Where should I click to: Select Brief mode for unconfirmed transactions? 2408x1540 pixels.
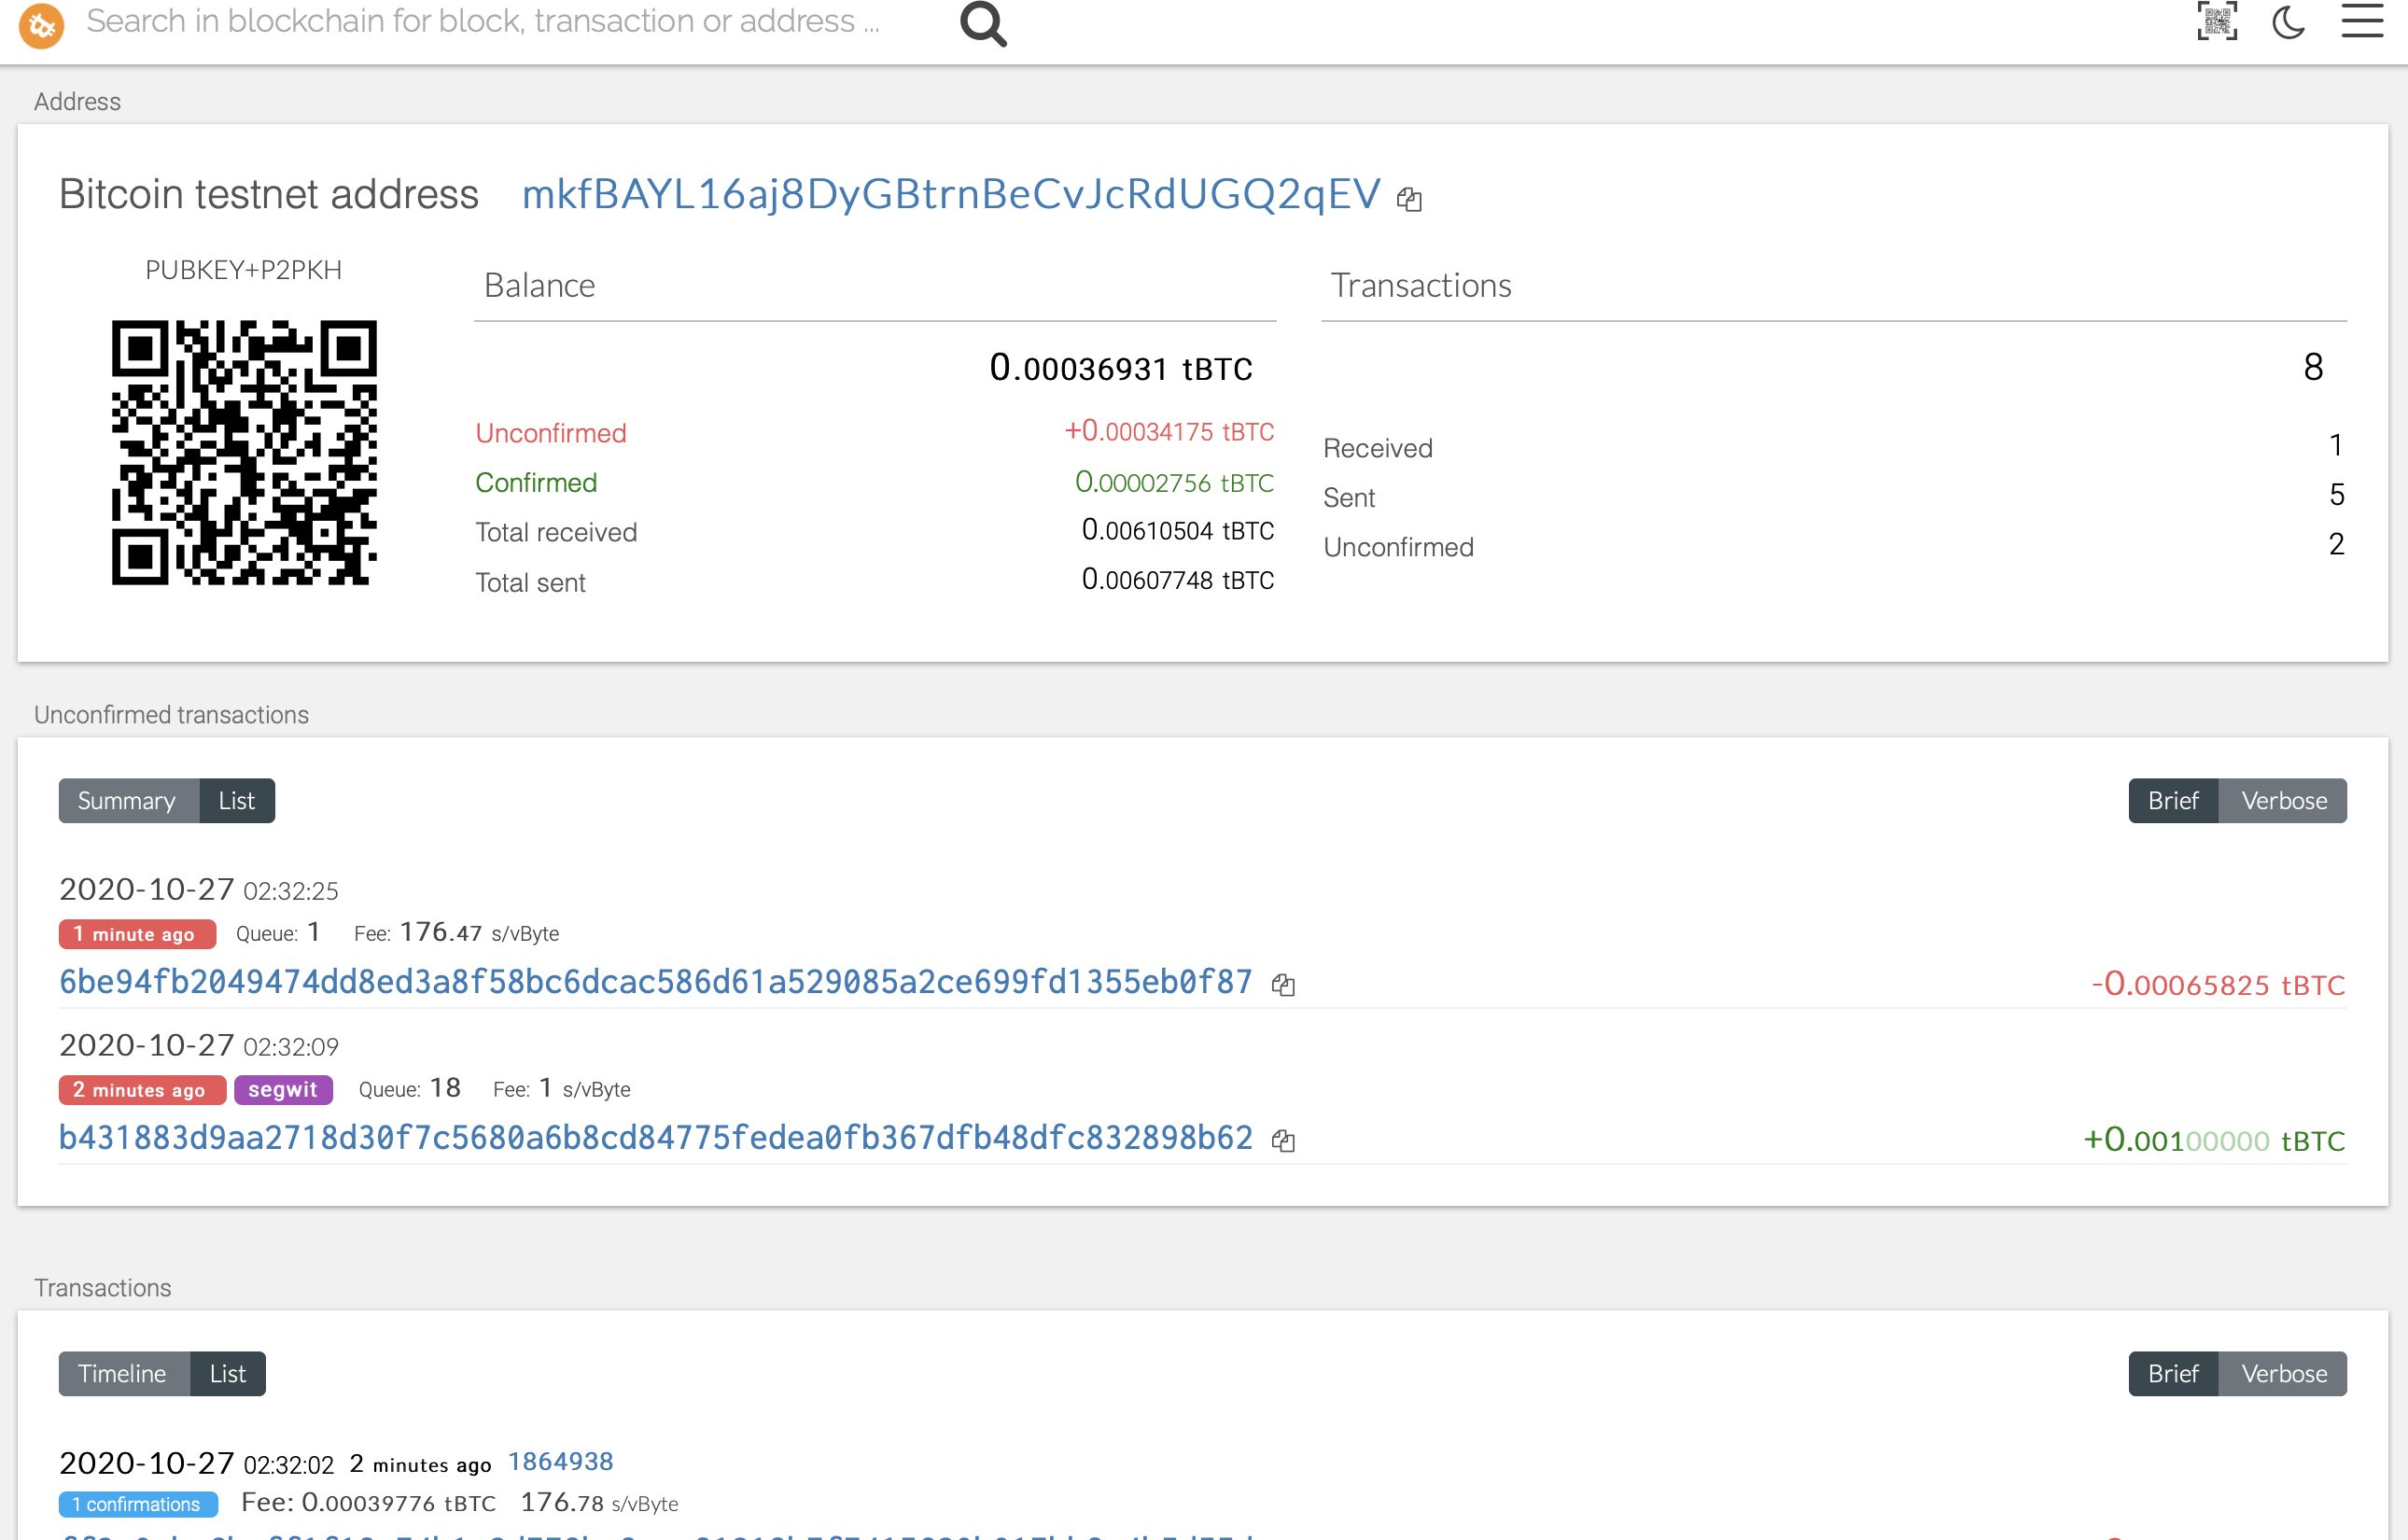[2172, 801]
